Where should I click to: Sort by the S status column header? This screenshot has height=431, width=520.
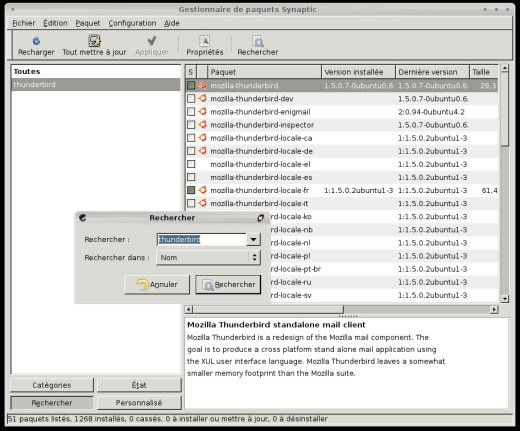pyautogui.click(x=191, y=72)
